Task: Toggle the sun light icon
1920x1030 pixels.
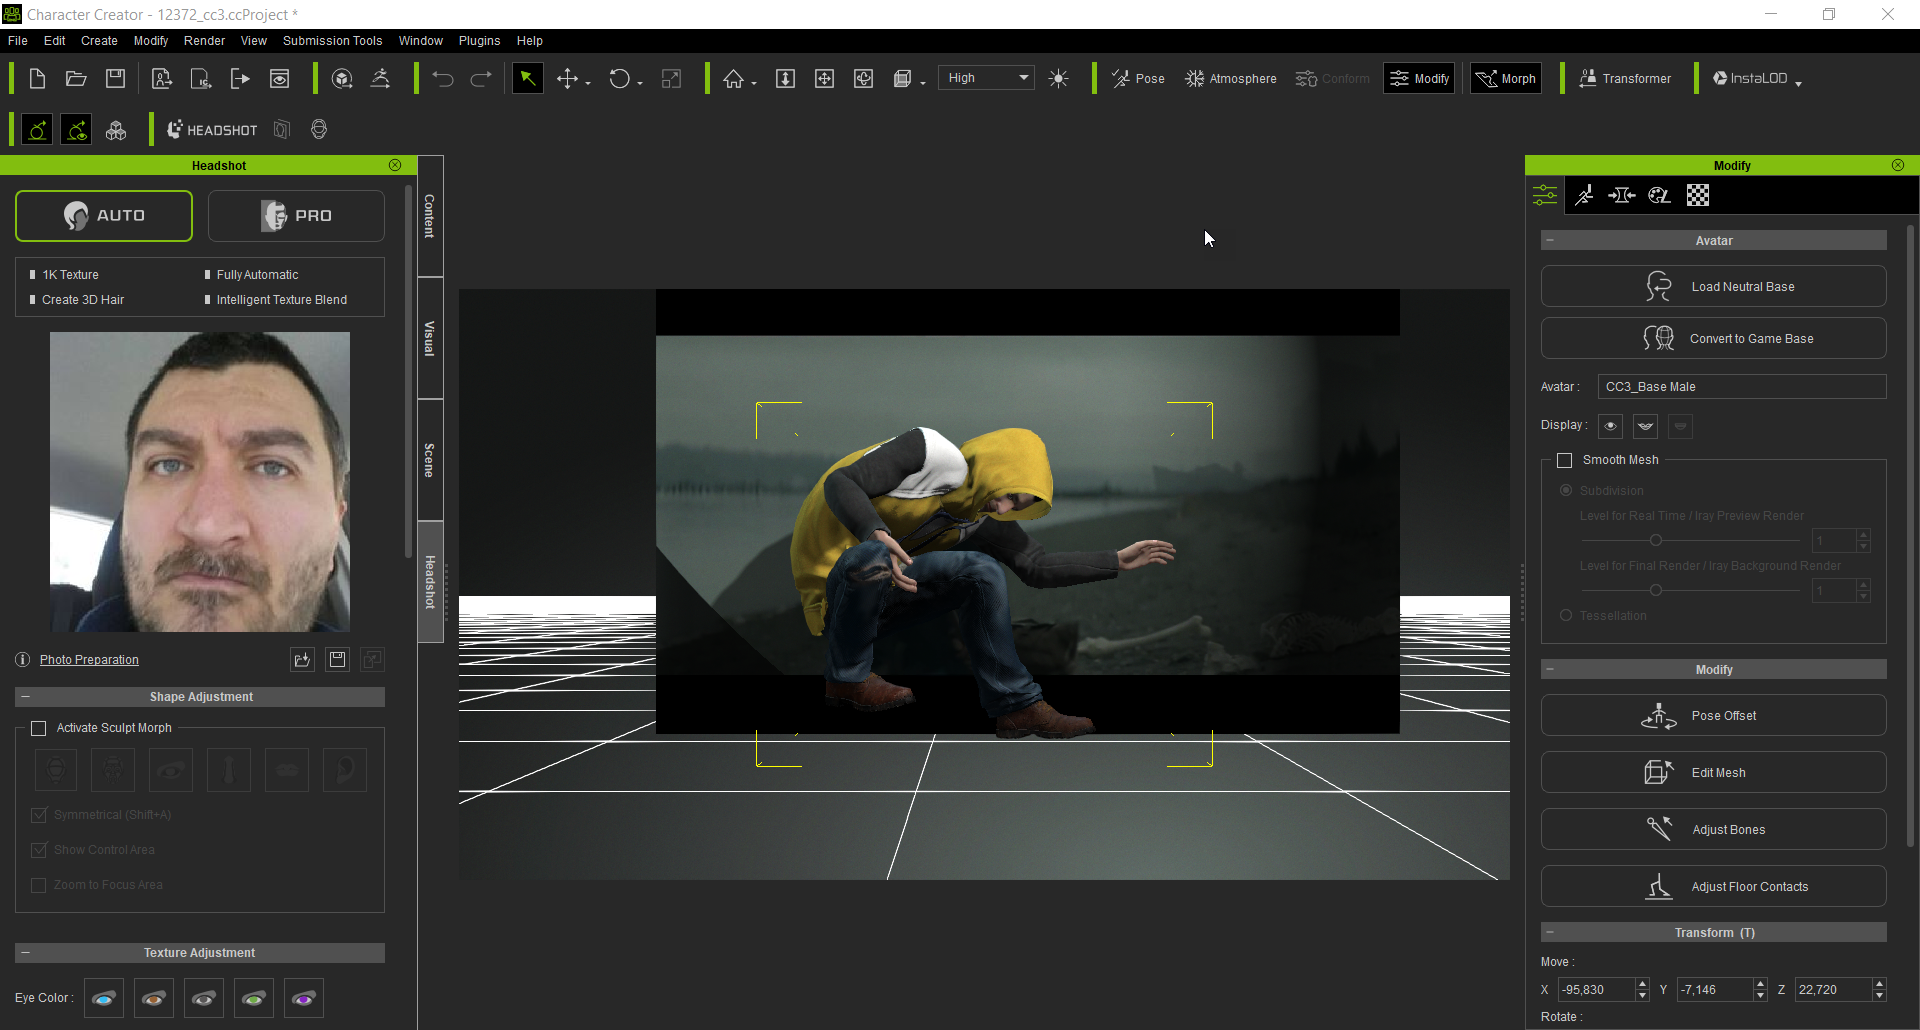Action: [x=1059, y=79]
